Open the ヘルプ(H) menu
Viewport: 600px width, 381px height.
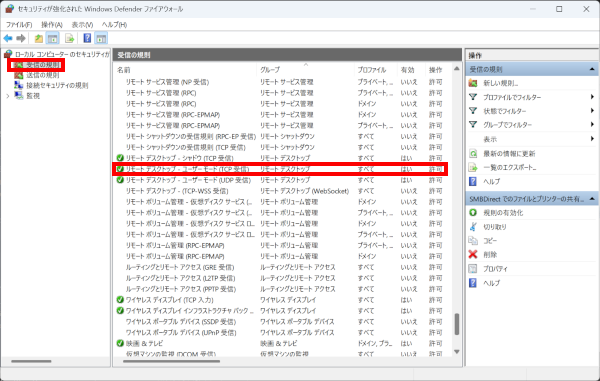coord(114,24)
